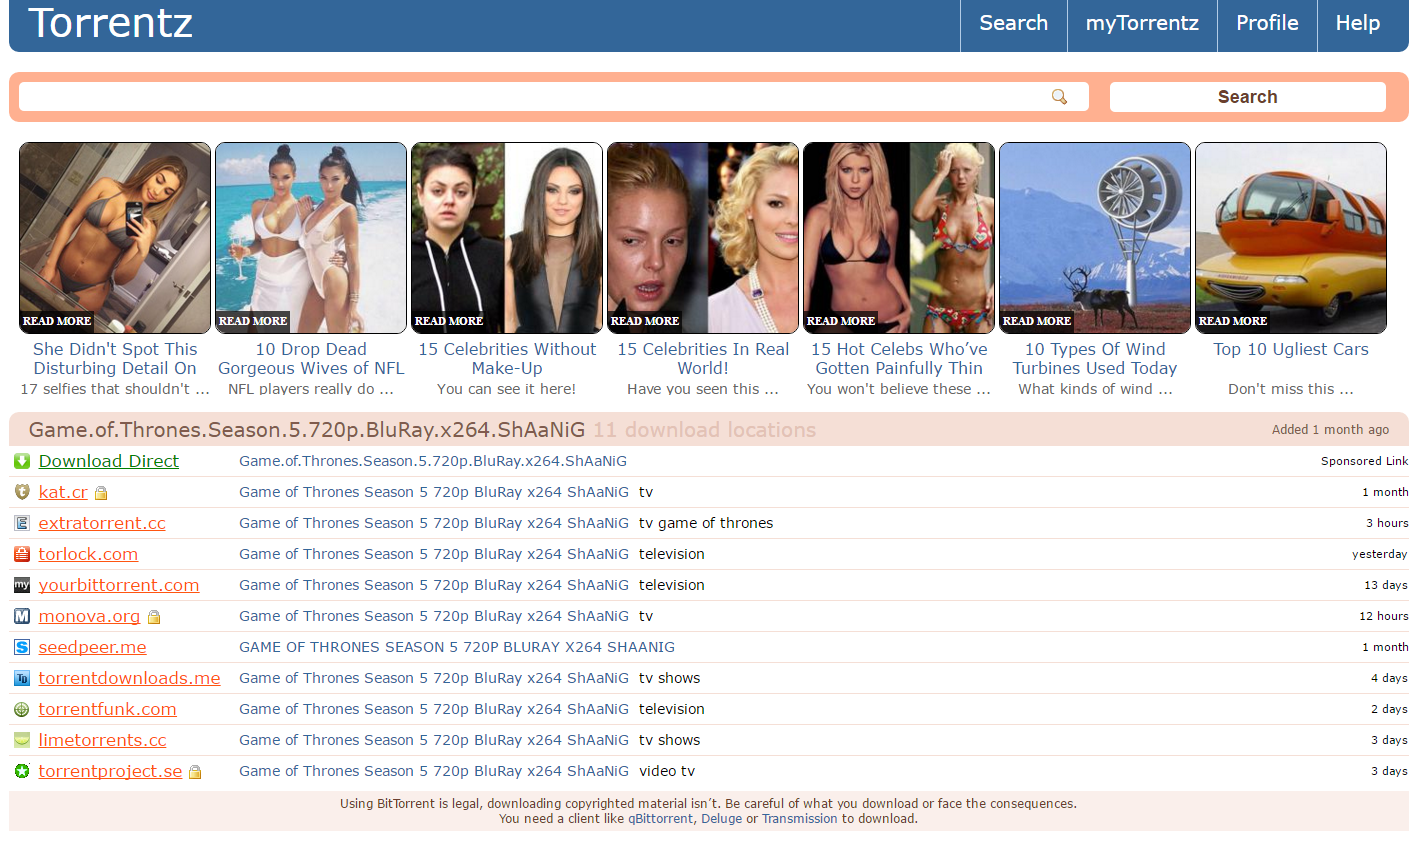Image resolution: width=1417 pixels, height=841 pixels.
Task: Open the limetorrents.cc download location
Action: pyautogui.click(x=102, y=740)
